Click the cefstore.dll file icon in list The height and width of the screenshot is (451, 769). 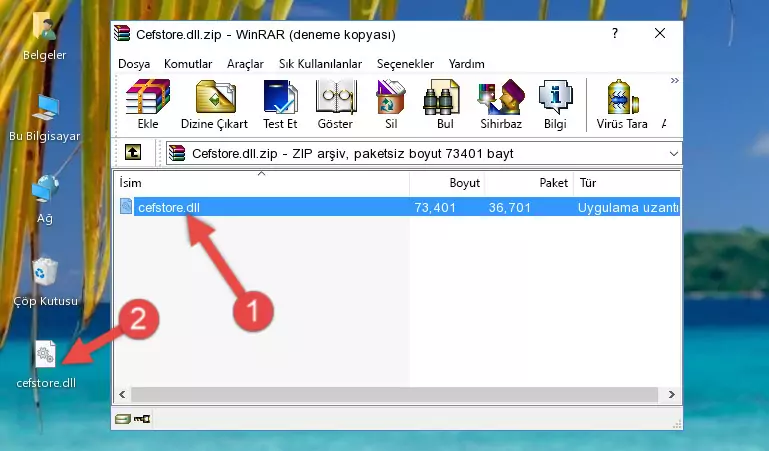point(126,206)
